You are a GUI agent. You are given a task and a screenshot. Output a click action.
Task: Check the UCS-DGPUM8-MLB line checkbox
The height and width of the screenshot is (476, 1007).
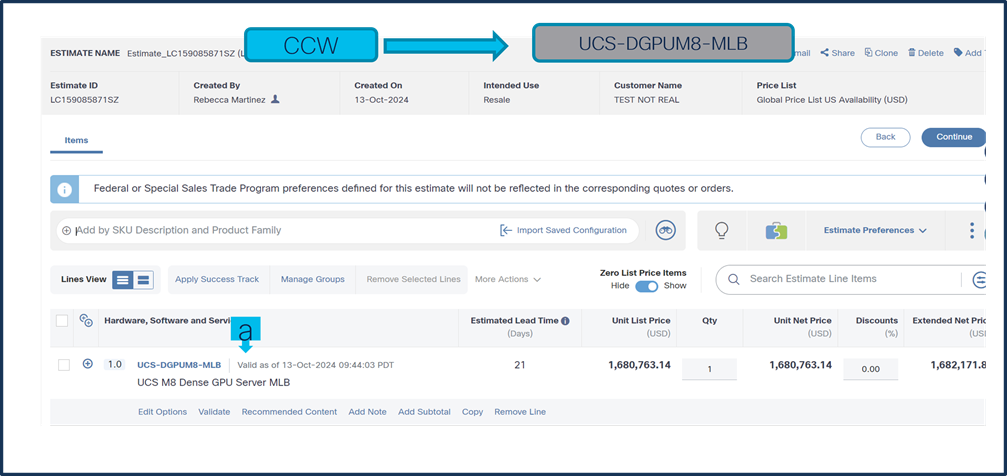[x=64, y=365]
